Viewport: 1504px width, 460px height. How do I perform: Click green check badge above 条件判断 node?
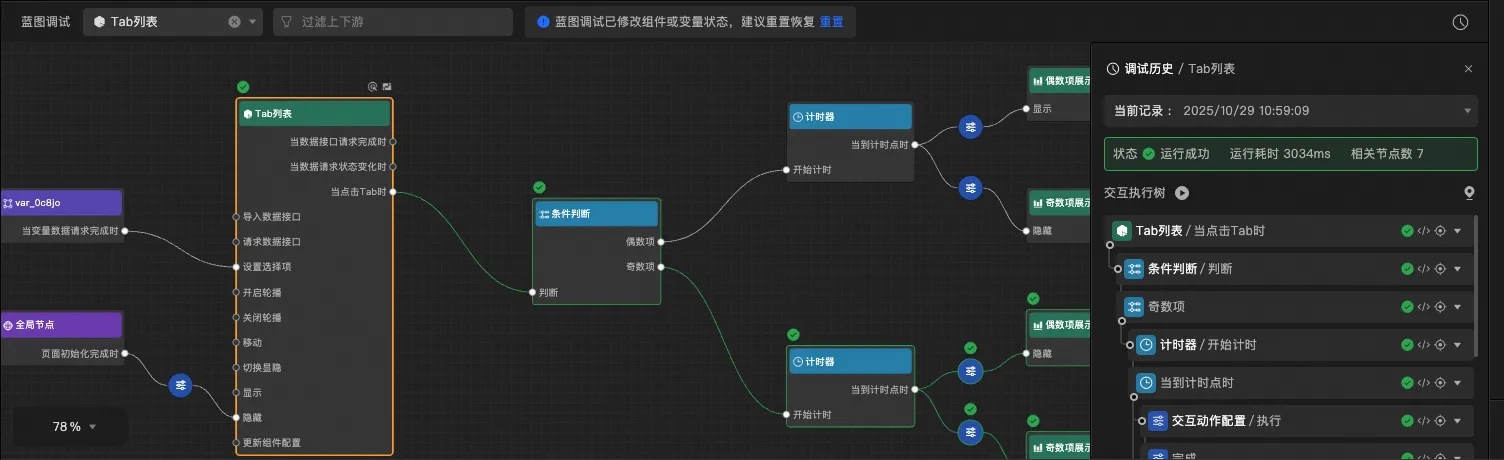[540, 187]
